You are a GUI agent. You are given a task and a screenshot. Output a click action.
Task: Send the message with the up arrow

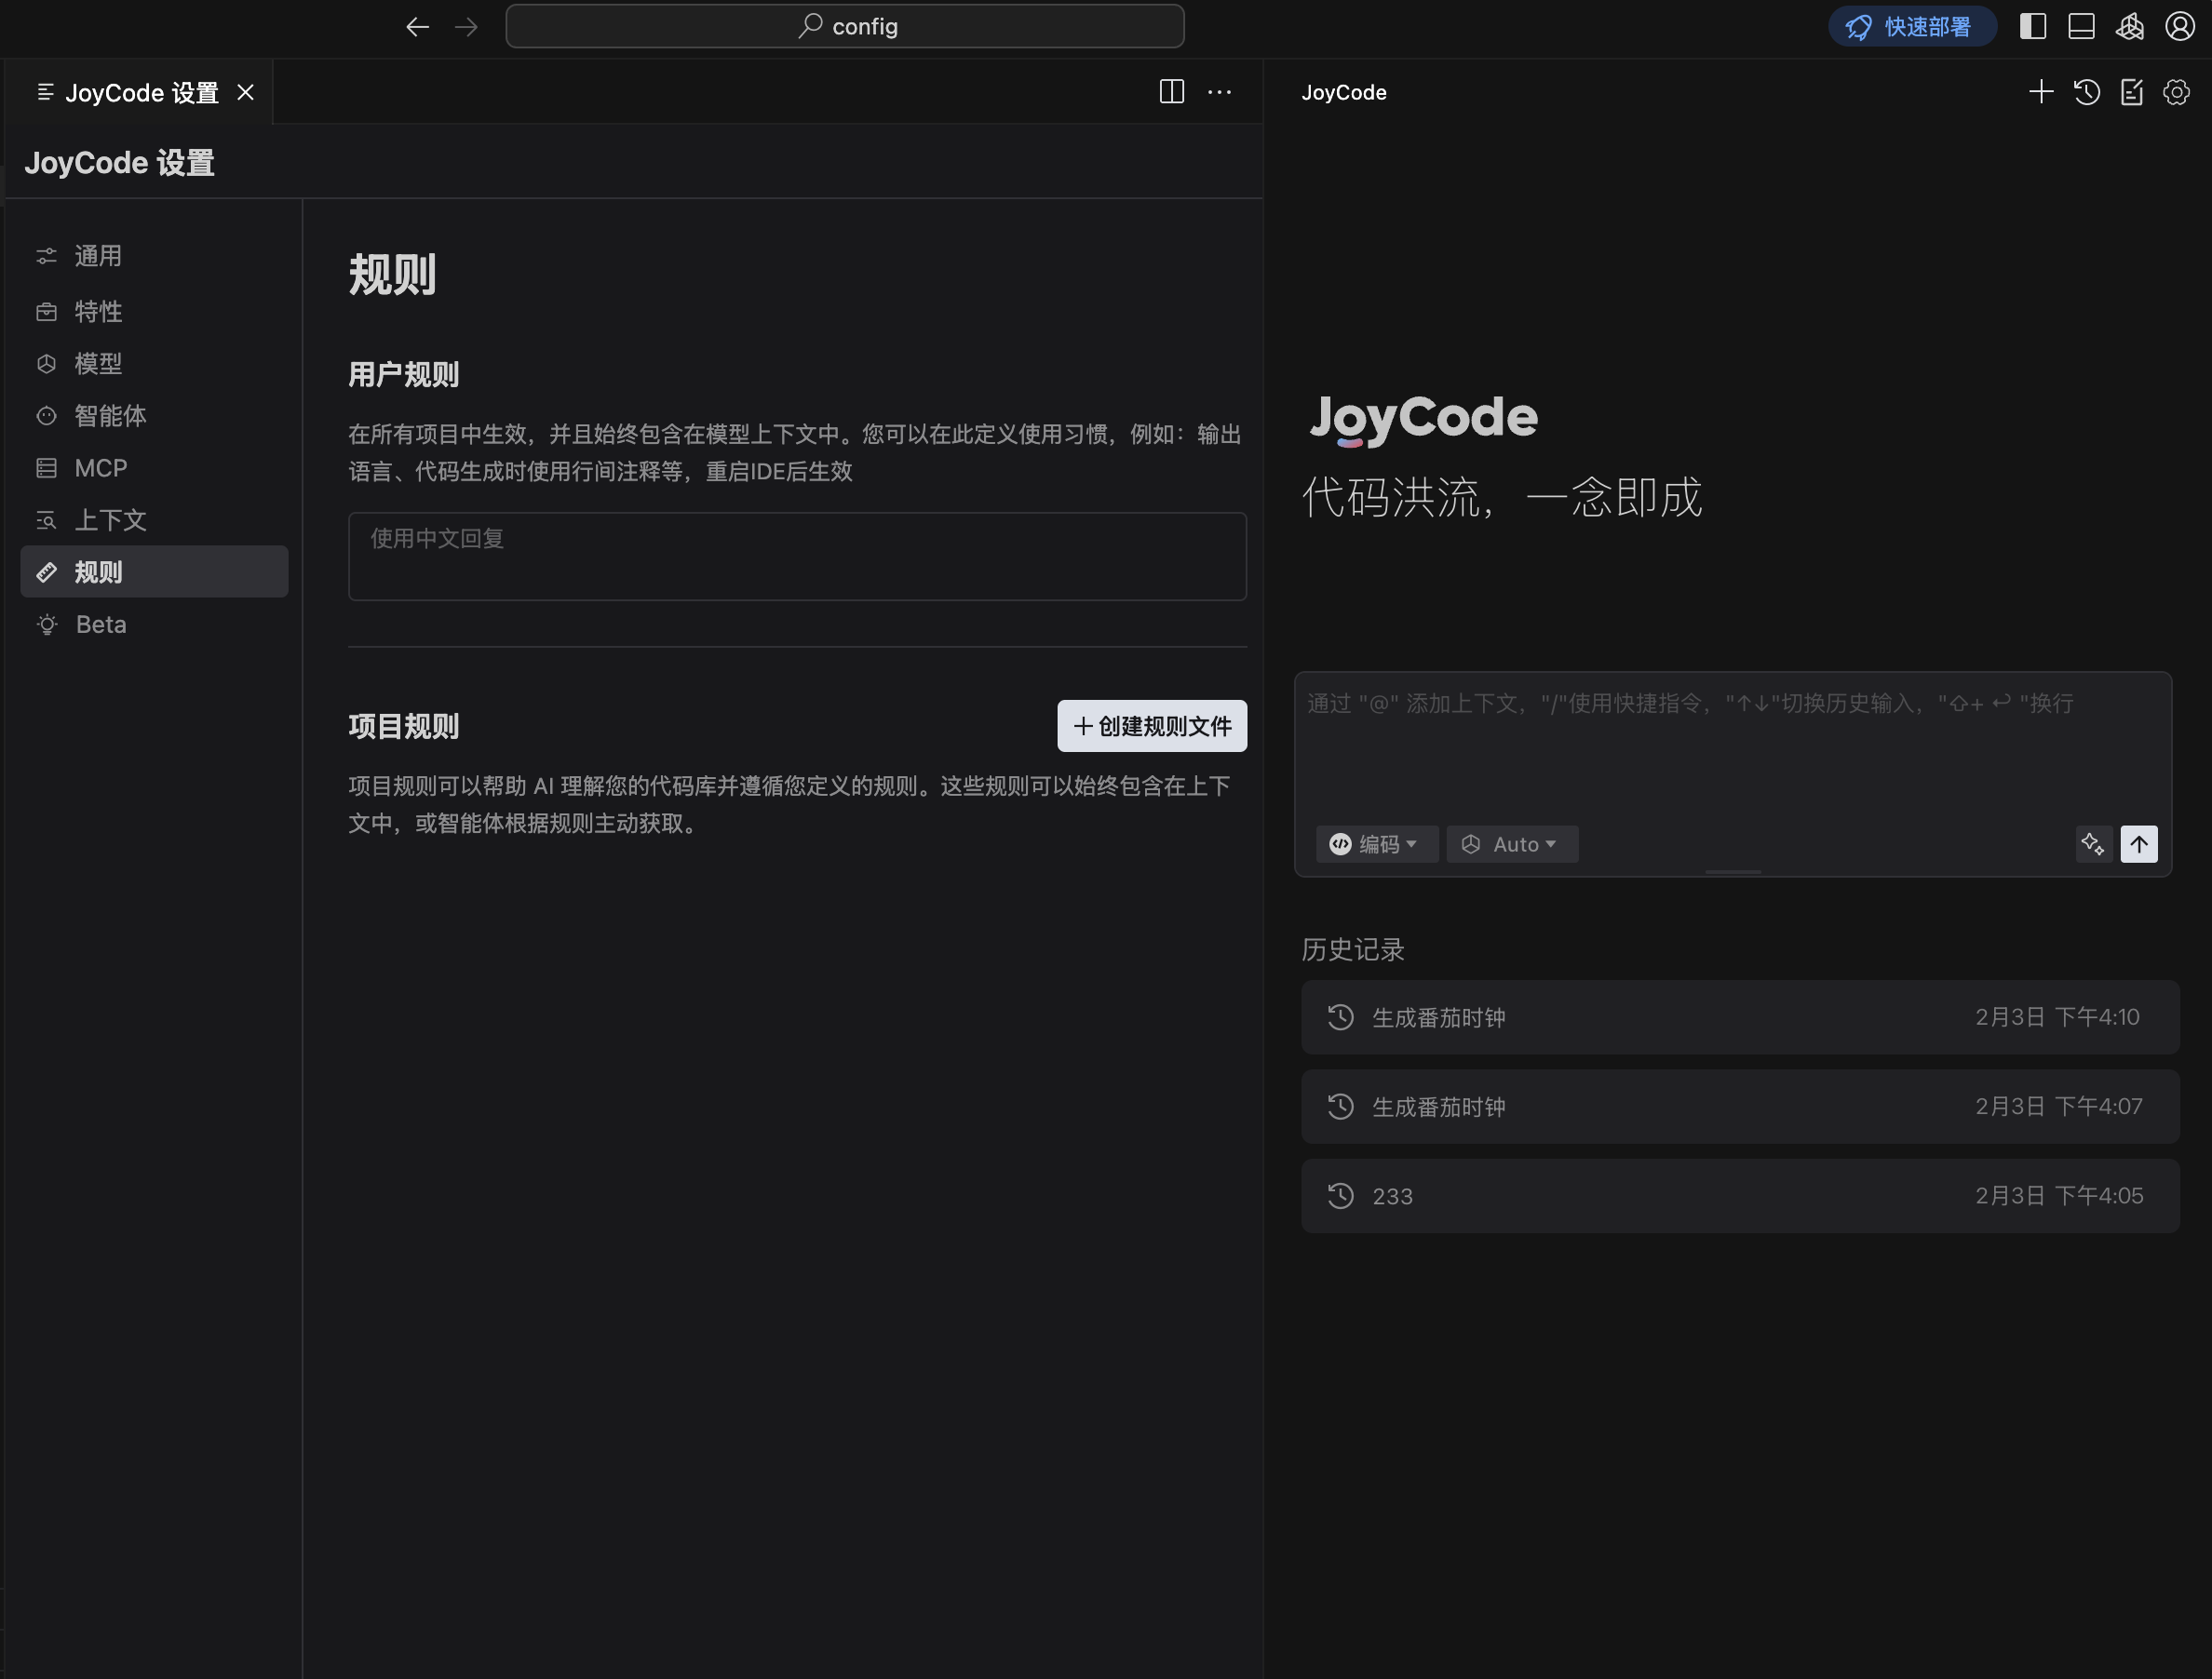pyautogui.click(x=2139, y=844)
